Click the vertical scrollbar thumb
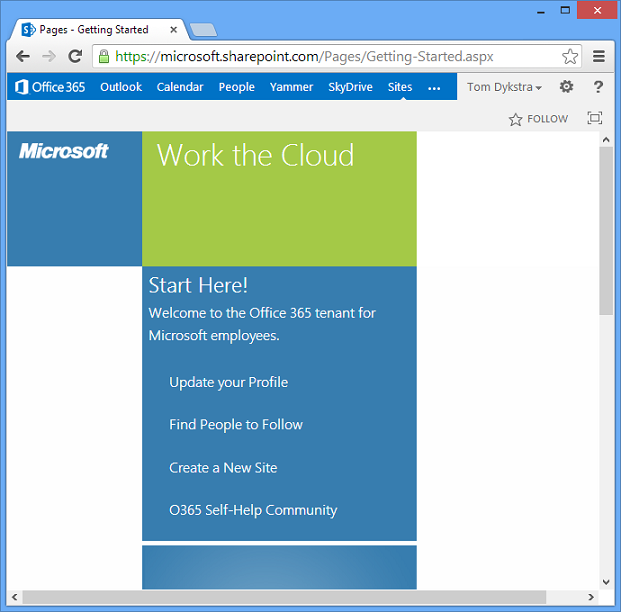This screenshot has width=621, height=612. pyautogui.click(x=606, y=231)
